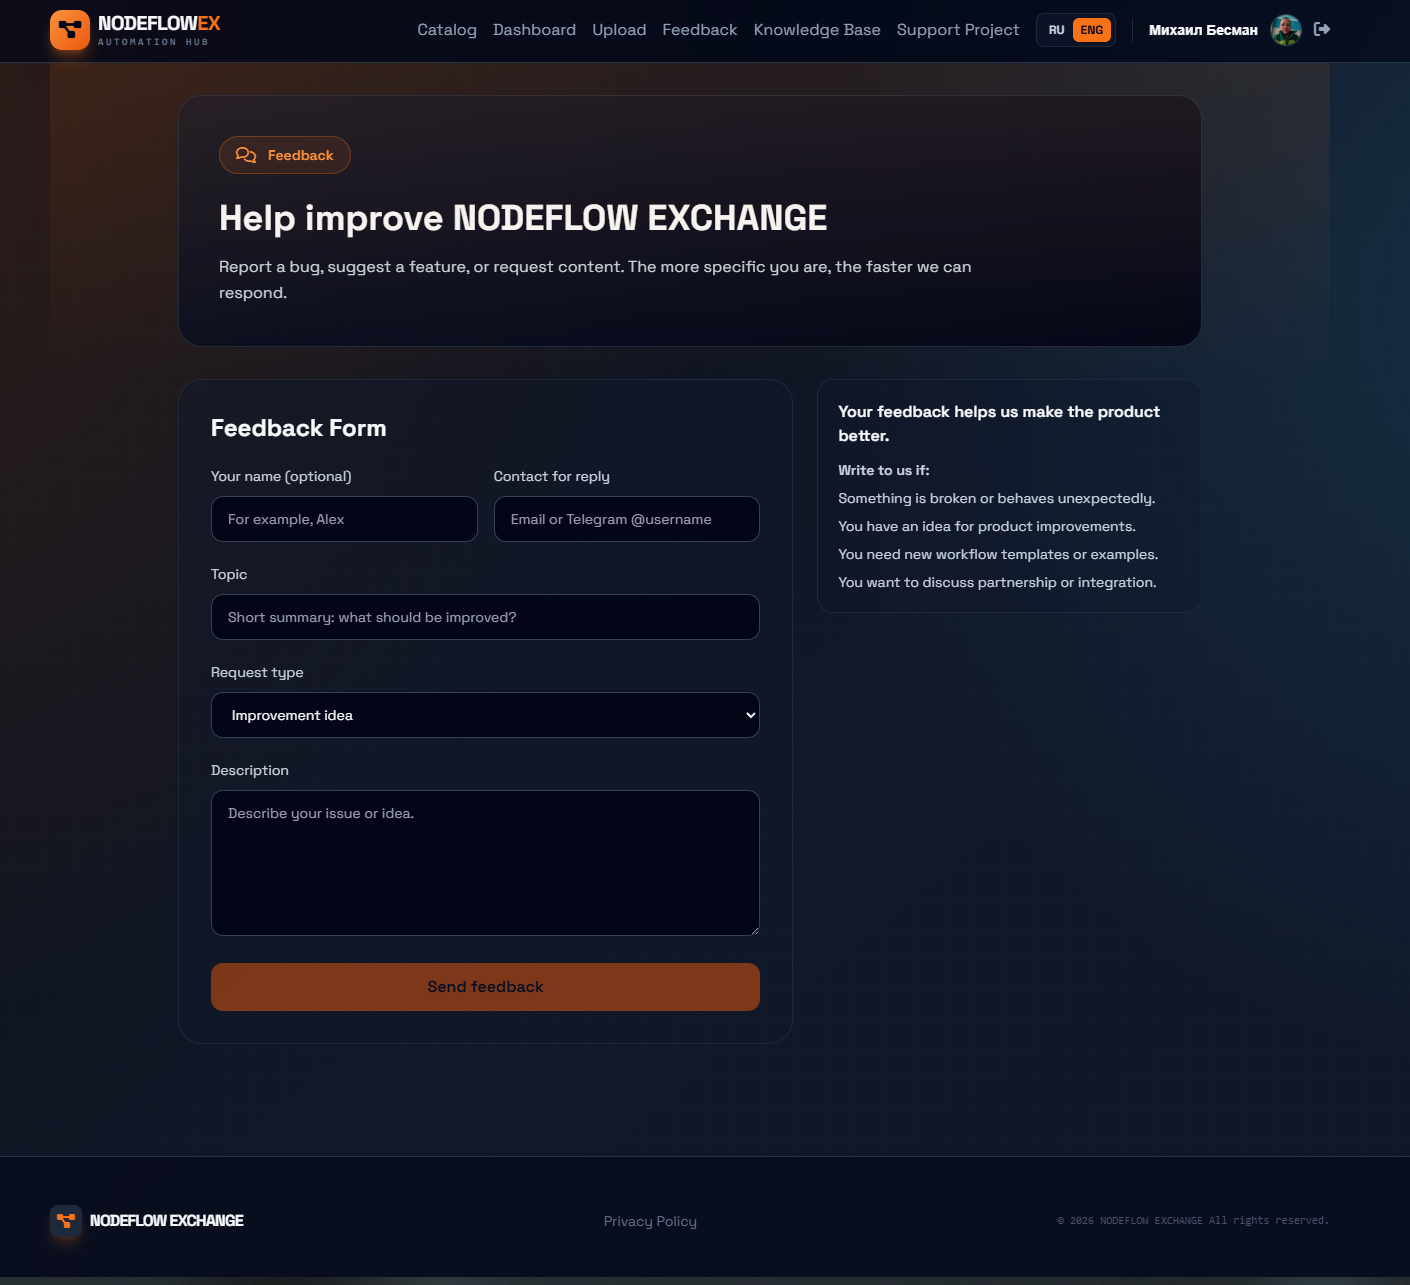Image resolution: width=1410 pixels, height=1285 pixels.
Task: Select the logout icon at top right
Action: (1322, 30)
